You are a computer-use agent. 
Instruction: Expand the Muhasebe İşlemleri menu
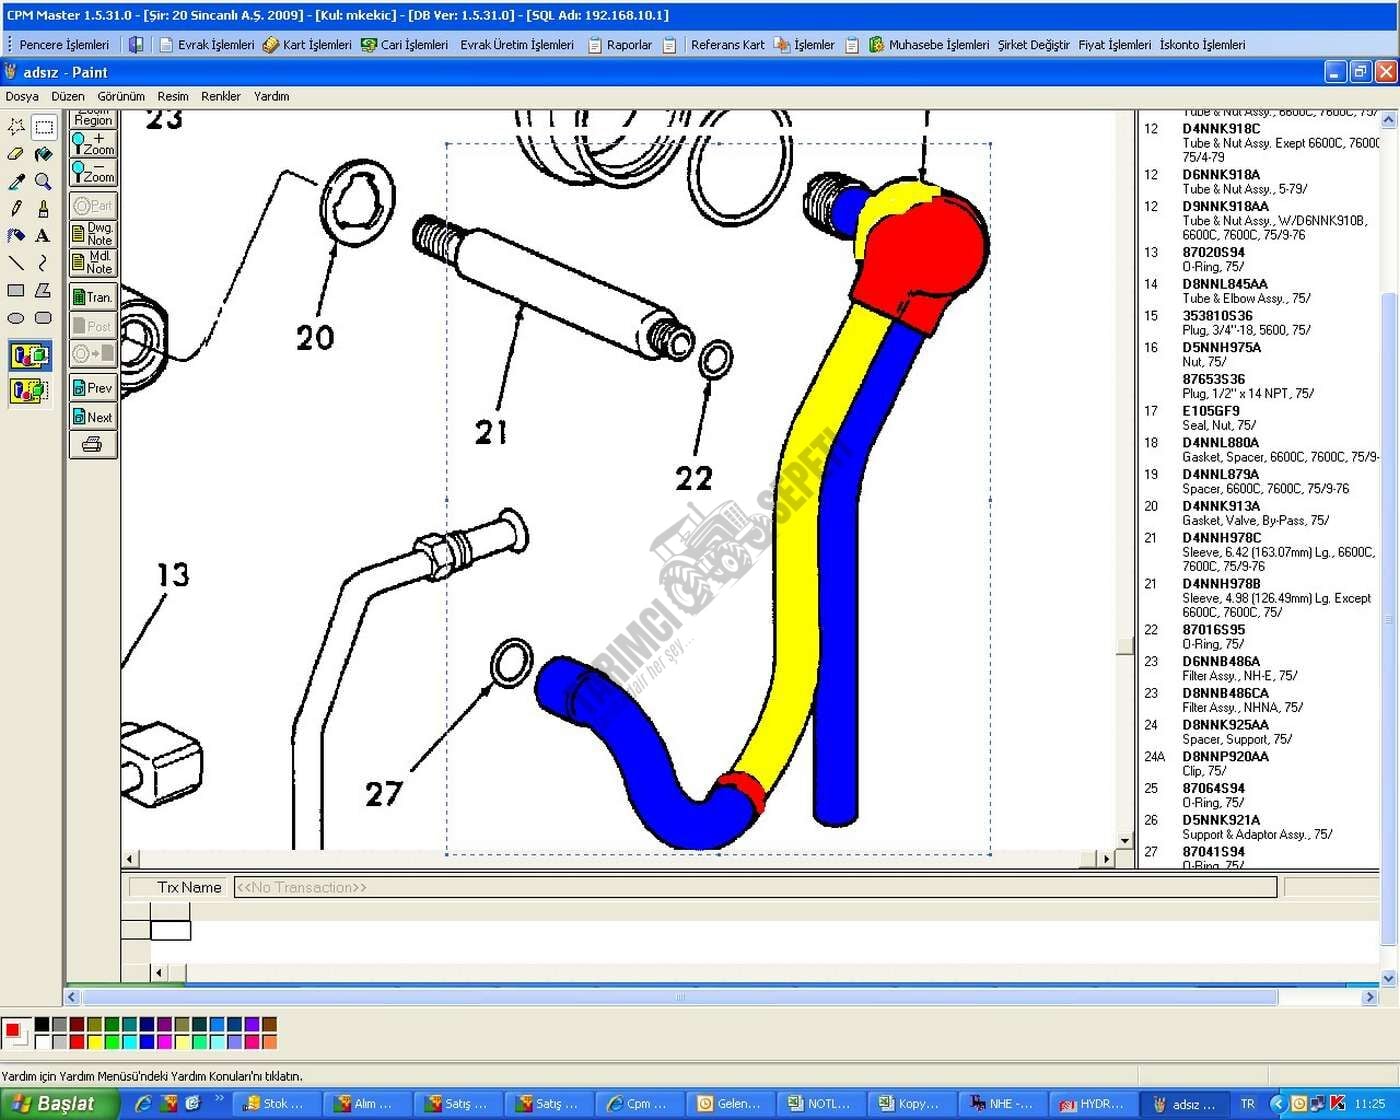(x=938, y=45)
